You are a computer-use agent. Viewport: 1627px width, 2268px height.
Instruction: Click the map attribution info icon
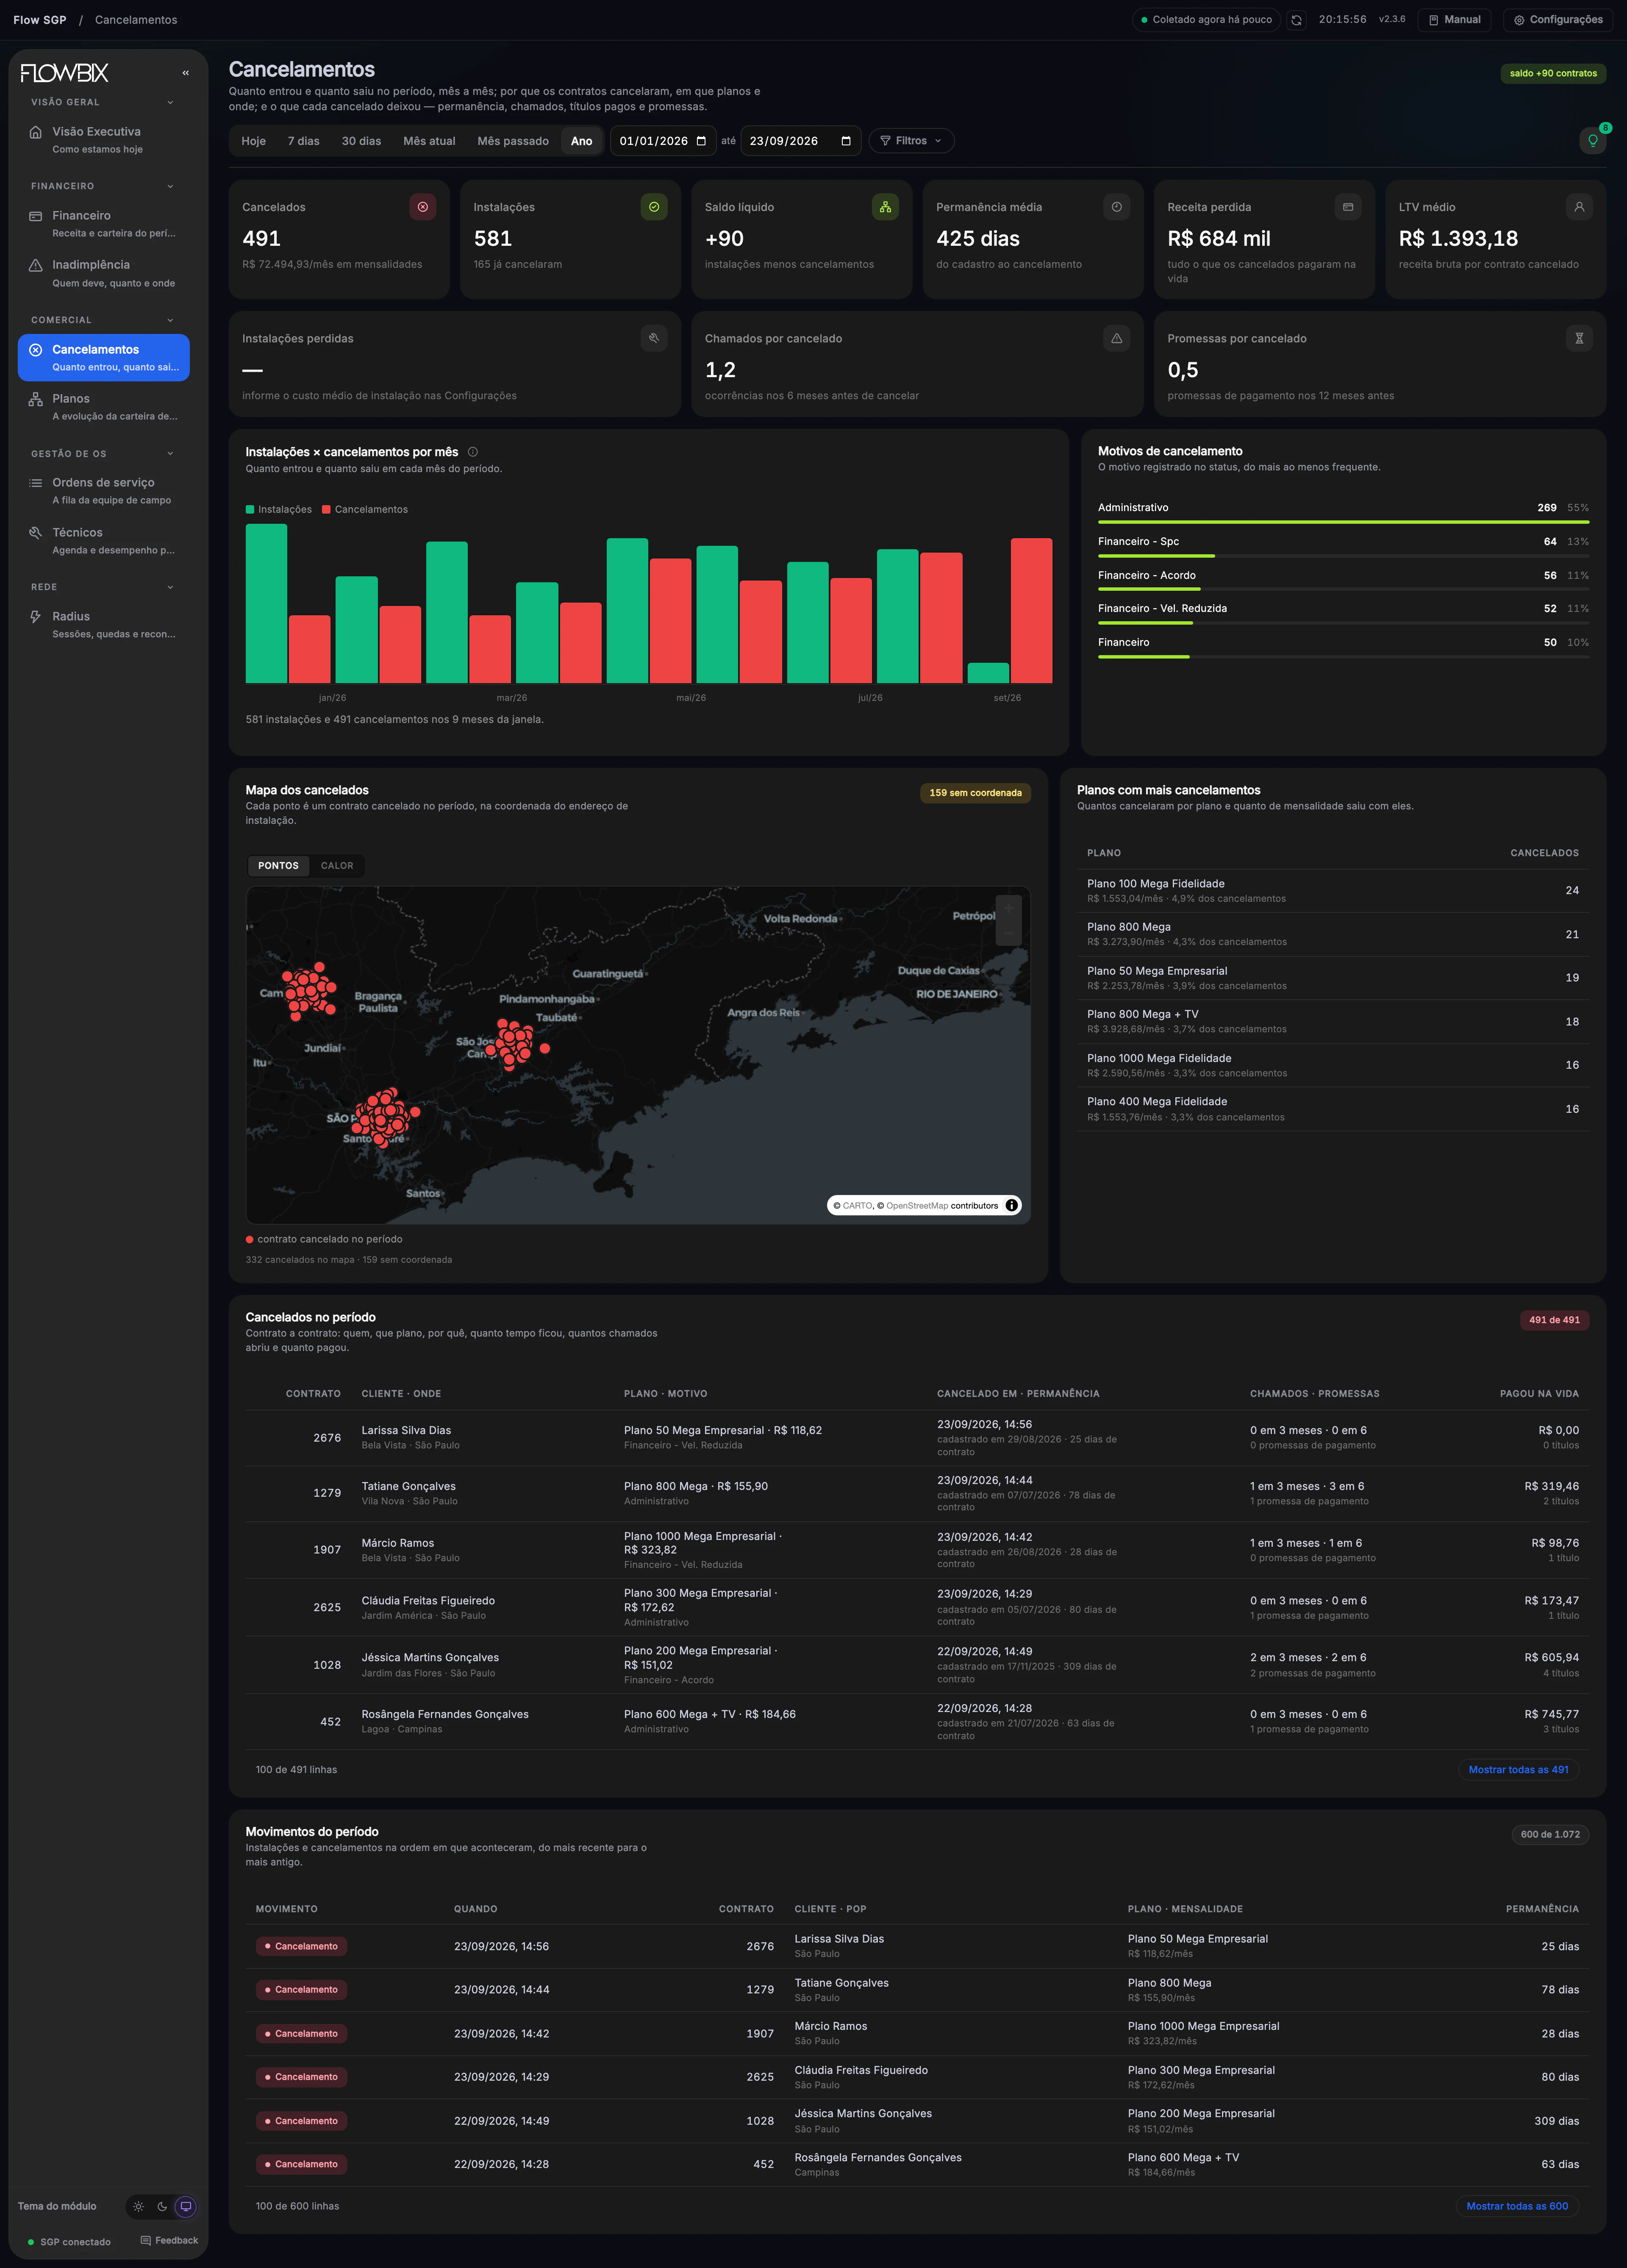(x=1012, y=1205)
